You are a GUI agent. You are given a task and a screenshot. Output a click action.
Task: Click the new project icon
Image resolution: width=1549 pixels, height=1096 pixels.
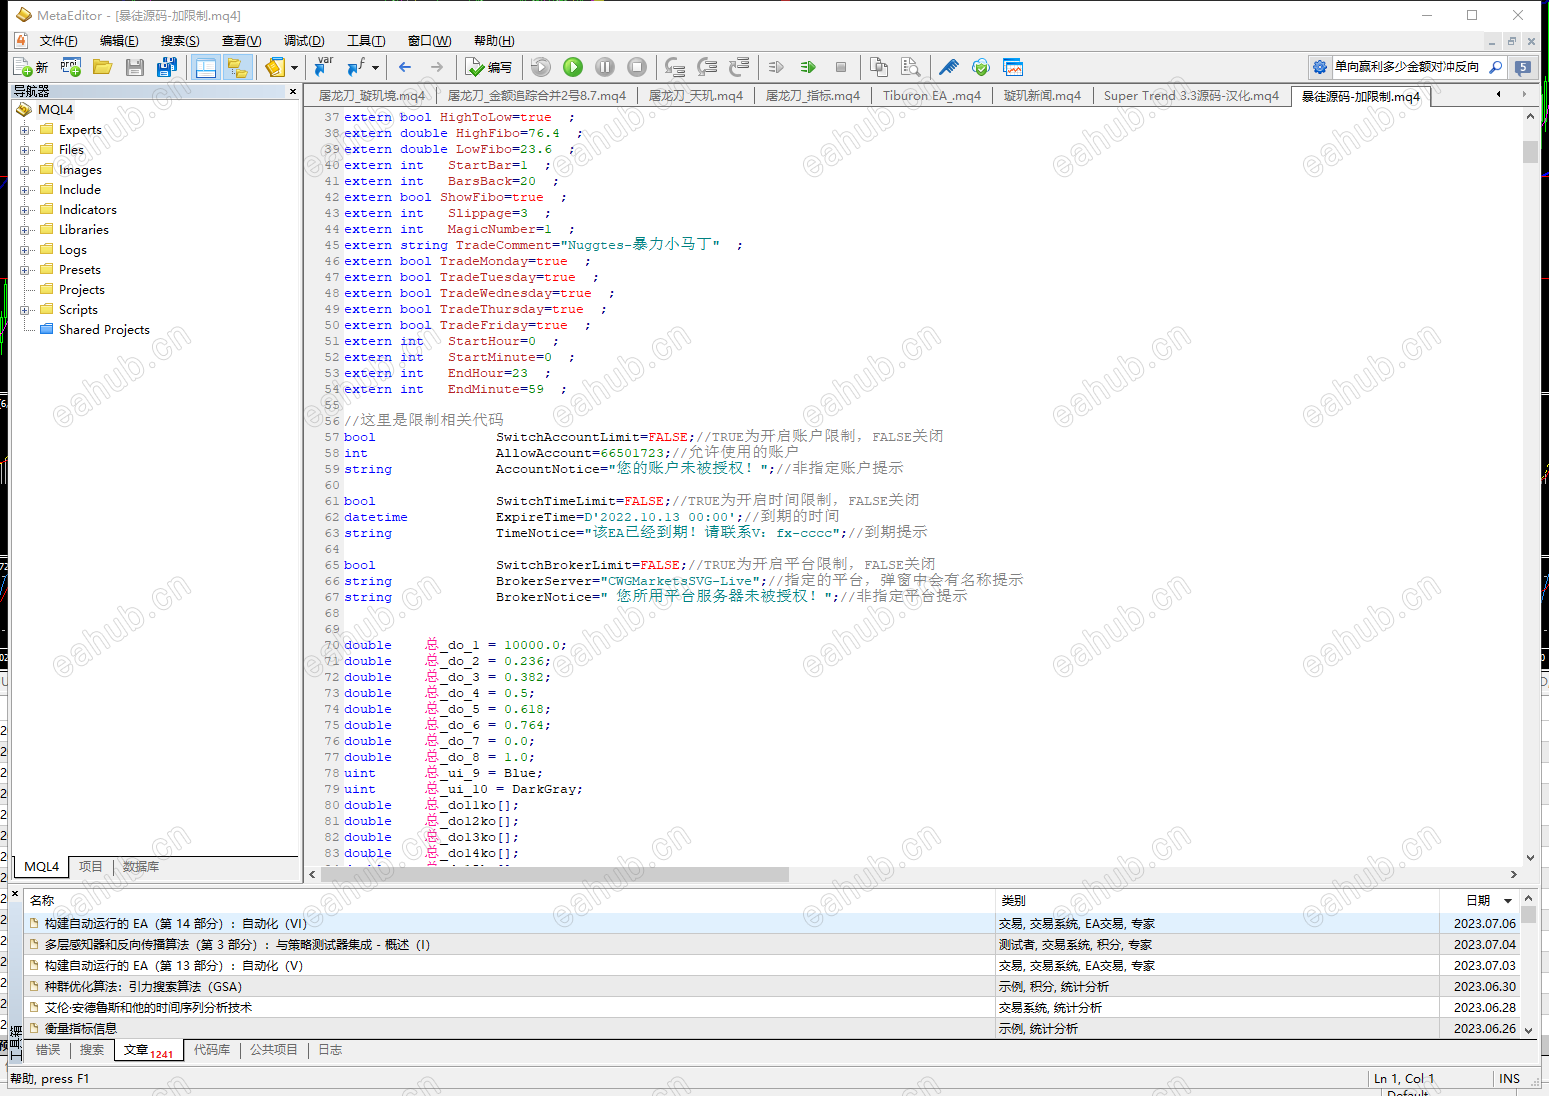pyautogui.click(x=71, y=67)
